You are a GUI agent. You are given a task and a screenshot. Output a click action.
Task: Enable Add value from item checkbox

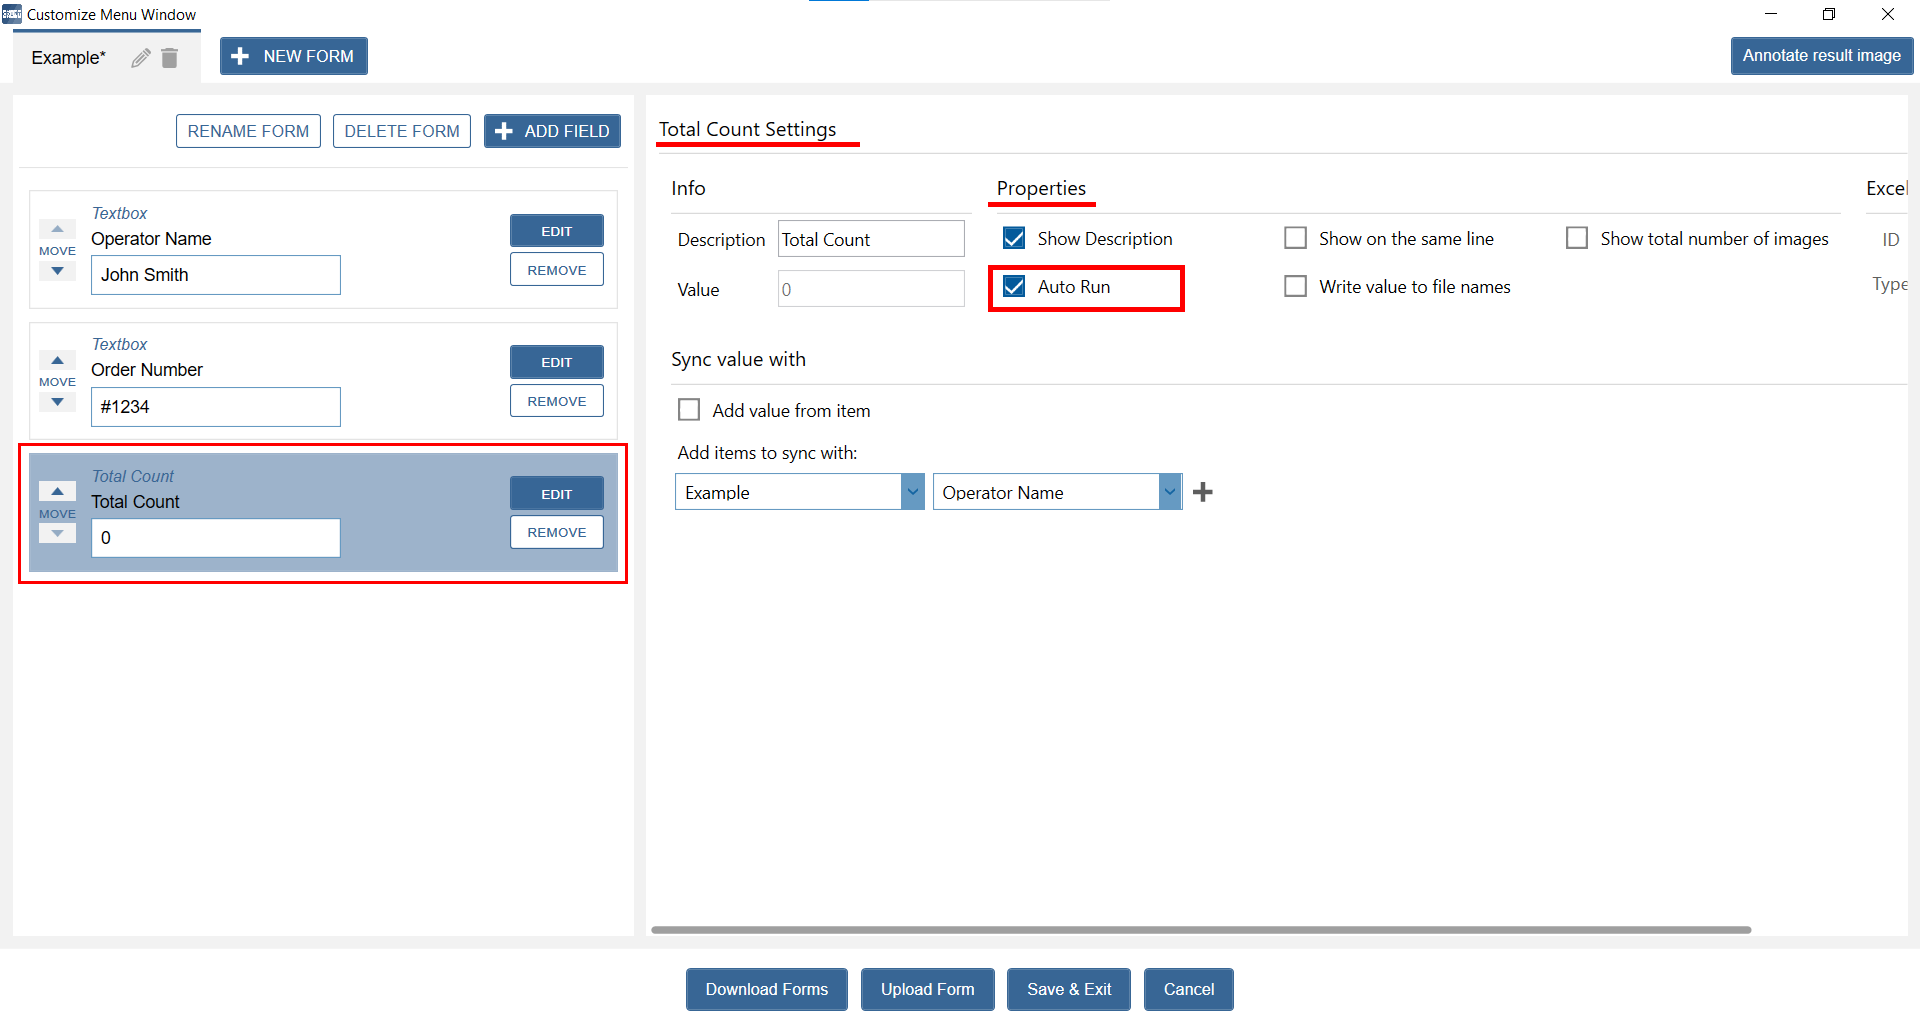click(689, 410)
